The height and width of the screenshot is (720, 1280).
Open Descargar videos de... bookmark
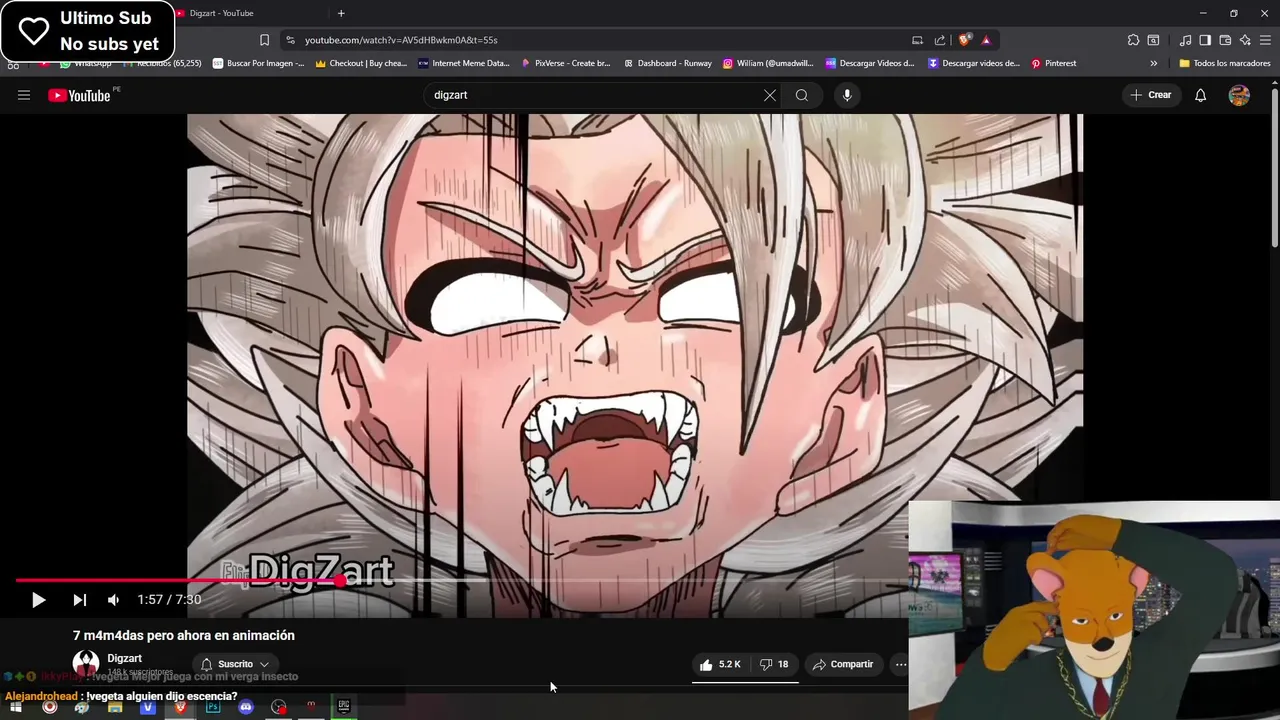click(x=974, y=63)
